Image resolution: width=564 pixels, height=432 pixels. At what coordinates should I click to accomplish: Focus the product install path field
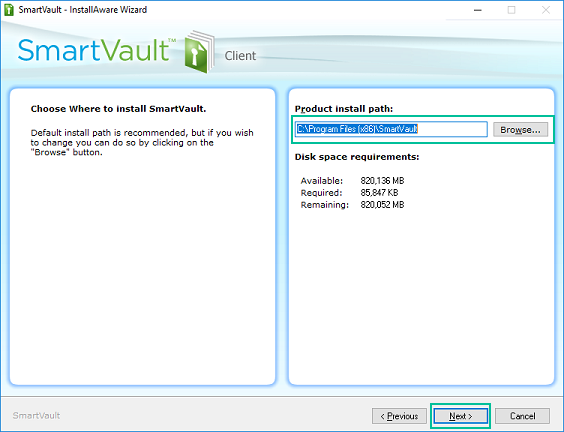point(391,129)
